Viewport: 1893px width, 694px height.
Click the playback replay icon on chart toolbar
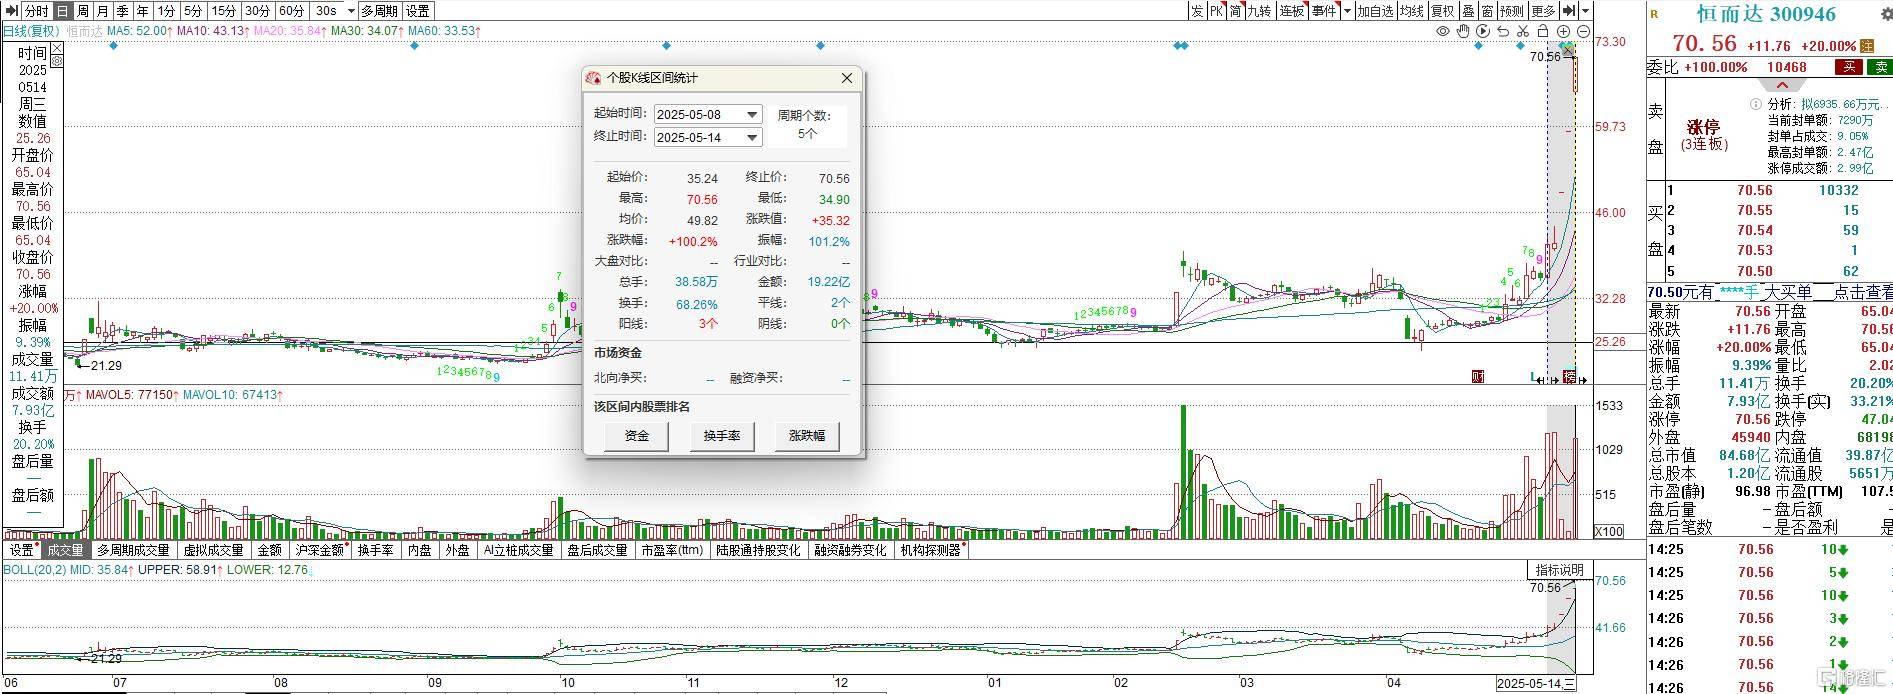click(1483, 31)
